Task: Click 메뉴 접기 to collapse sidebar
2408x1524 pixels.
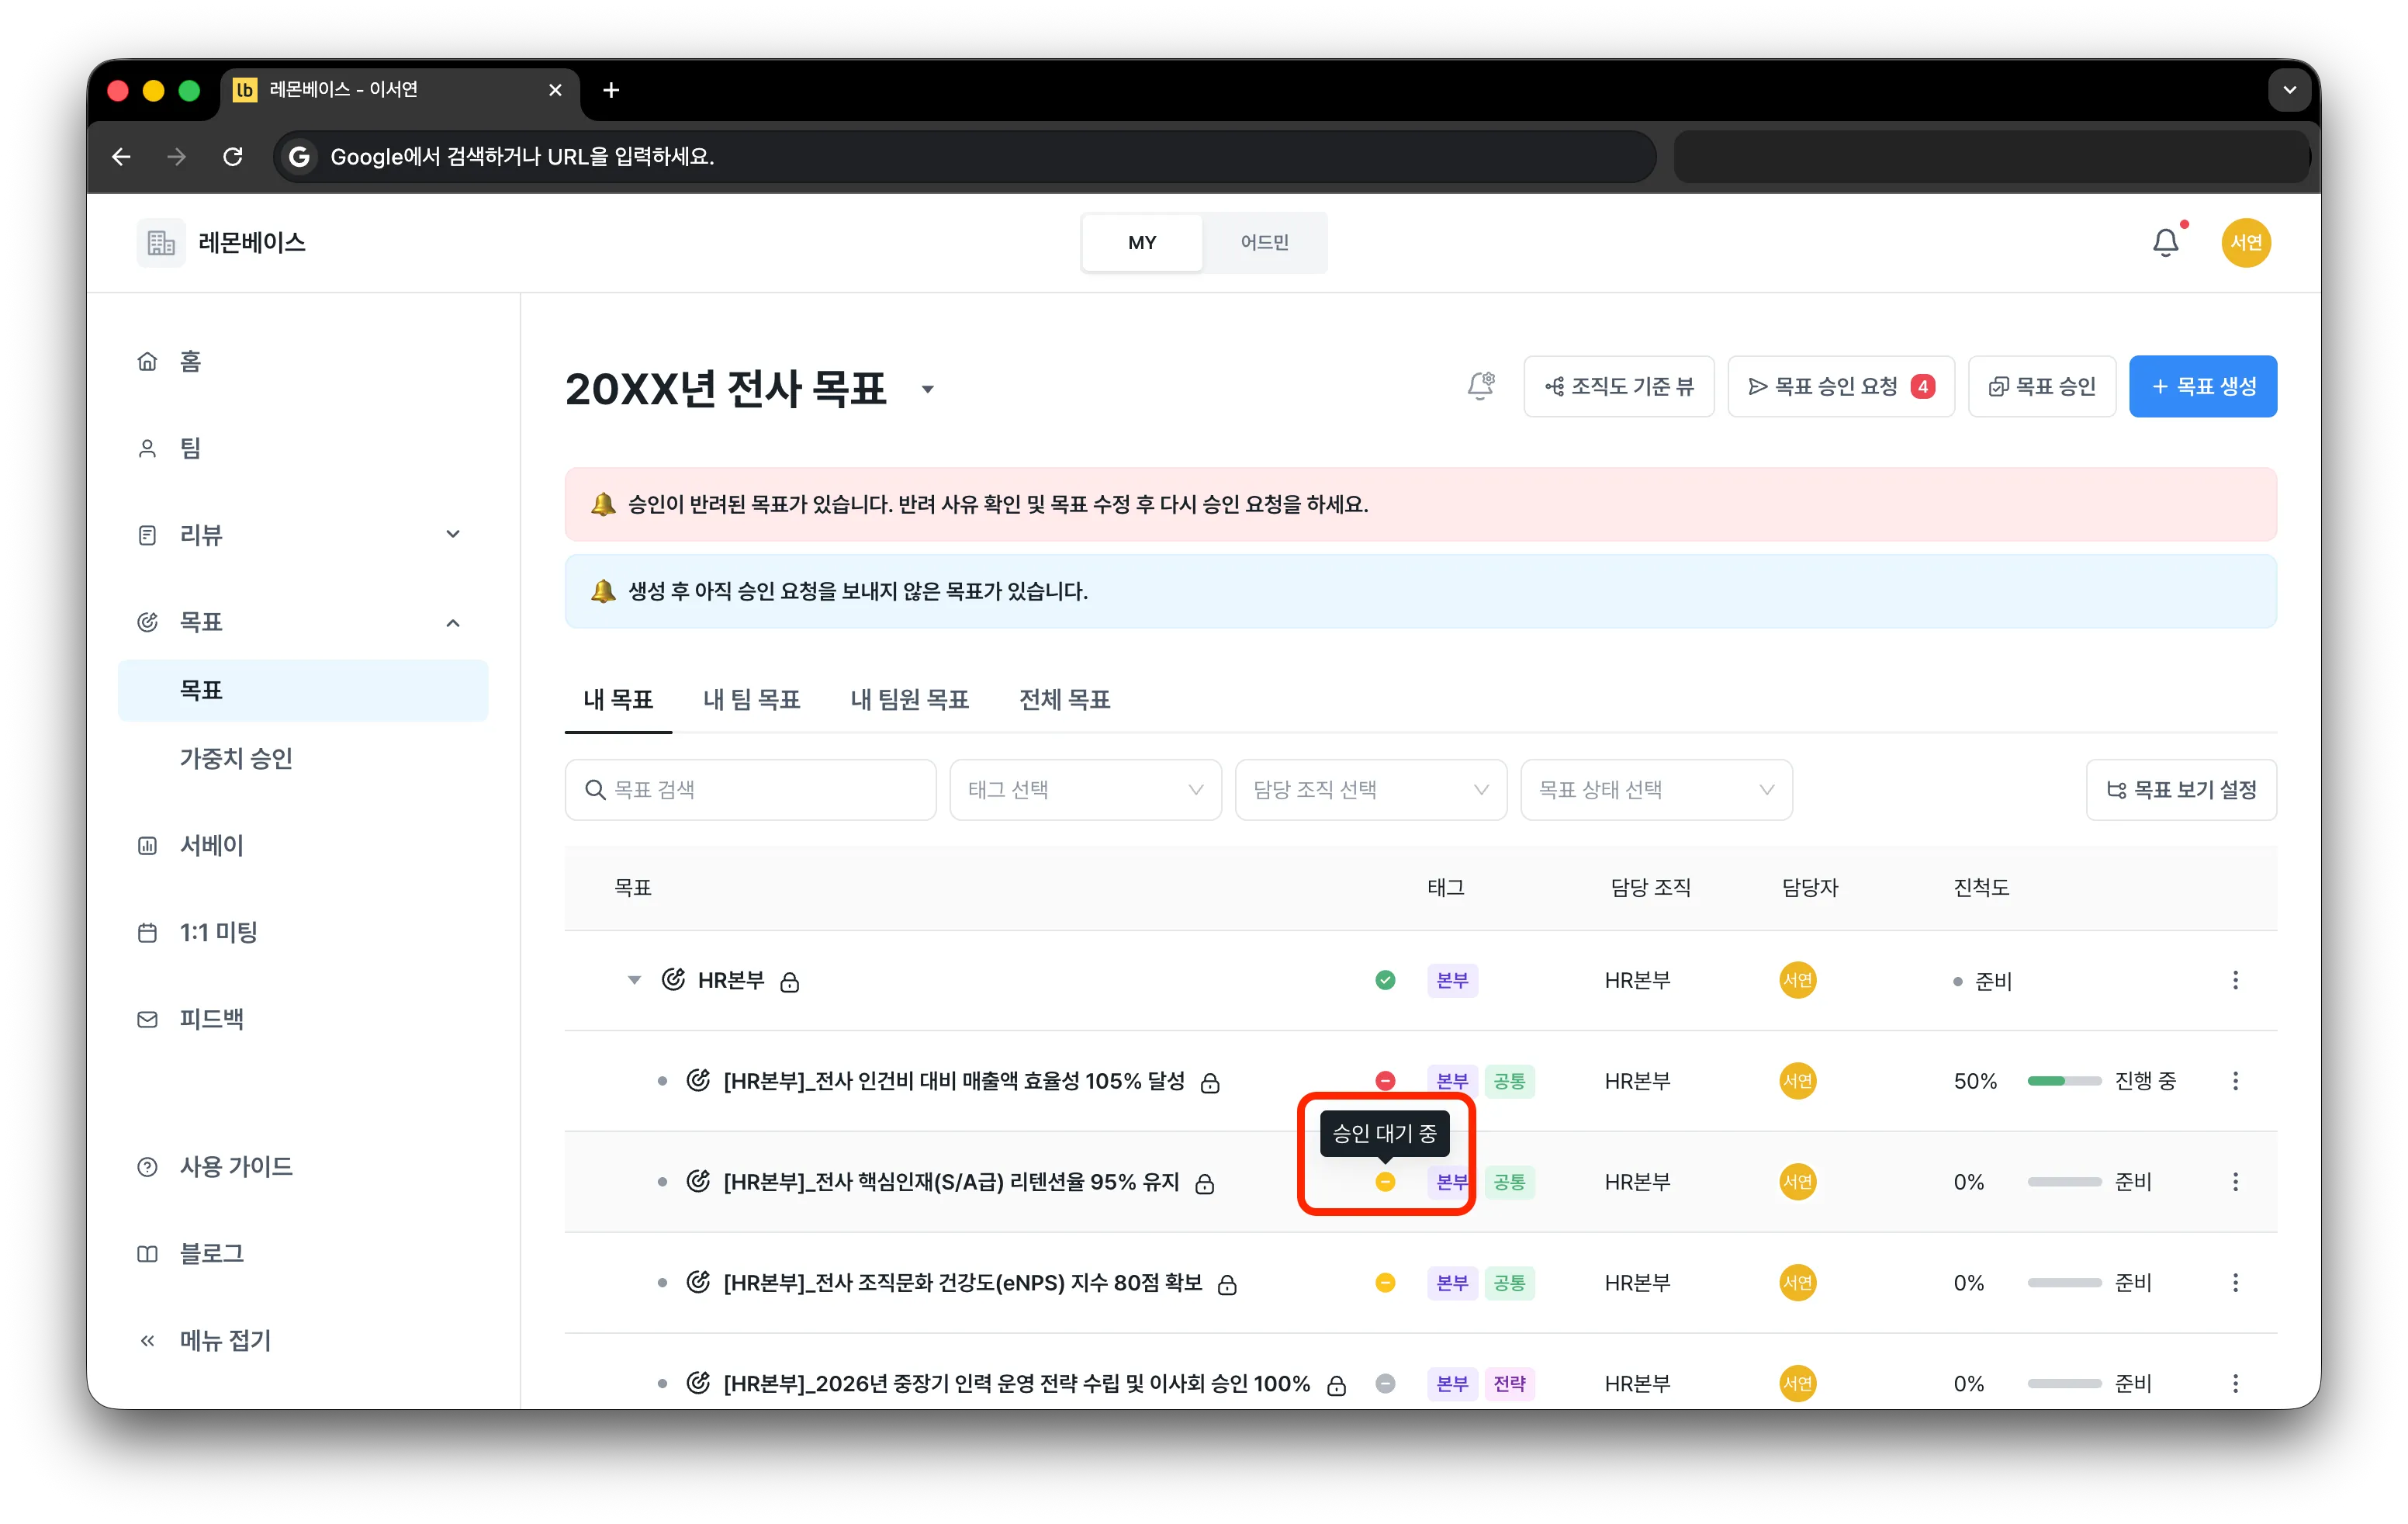Action: coord(205,1340)
